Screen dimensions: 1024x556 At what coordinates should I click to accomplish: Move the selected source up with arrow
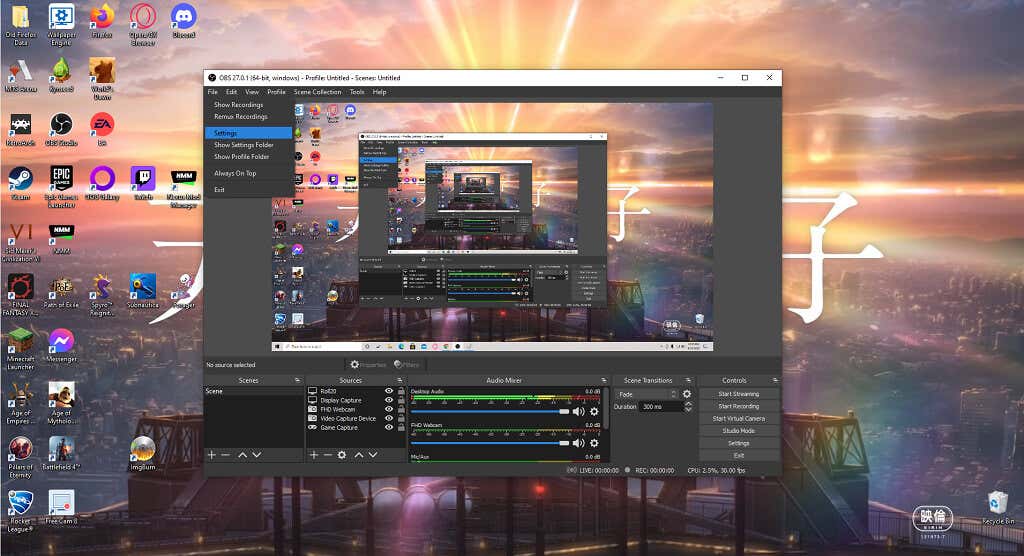358,455
